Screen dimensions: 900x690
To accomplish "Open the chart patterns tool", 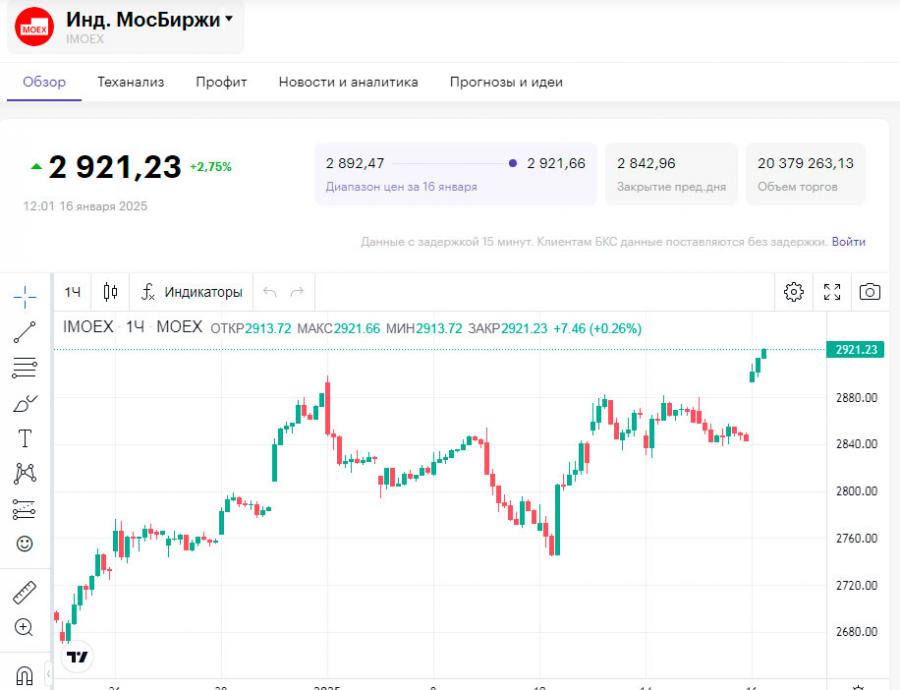I will click(x=25, y=474).
